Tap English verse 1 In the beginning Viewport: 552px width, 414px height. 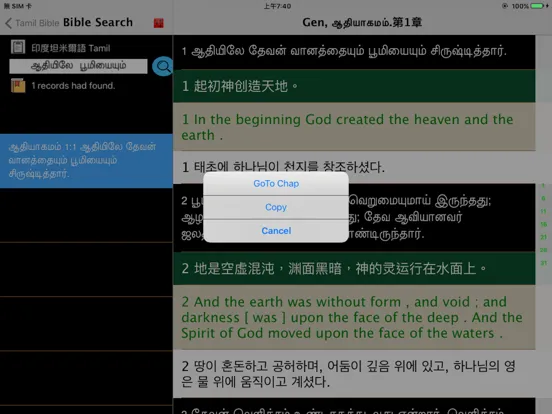point(354,127)
